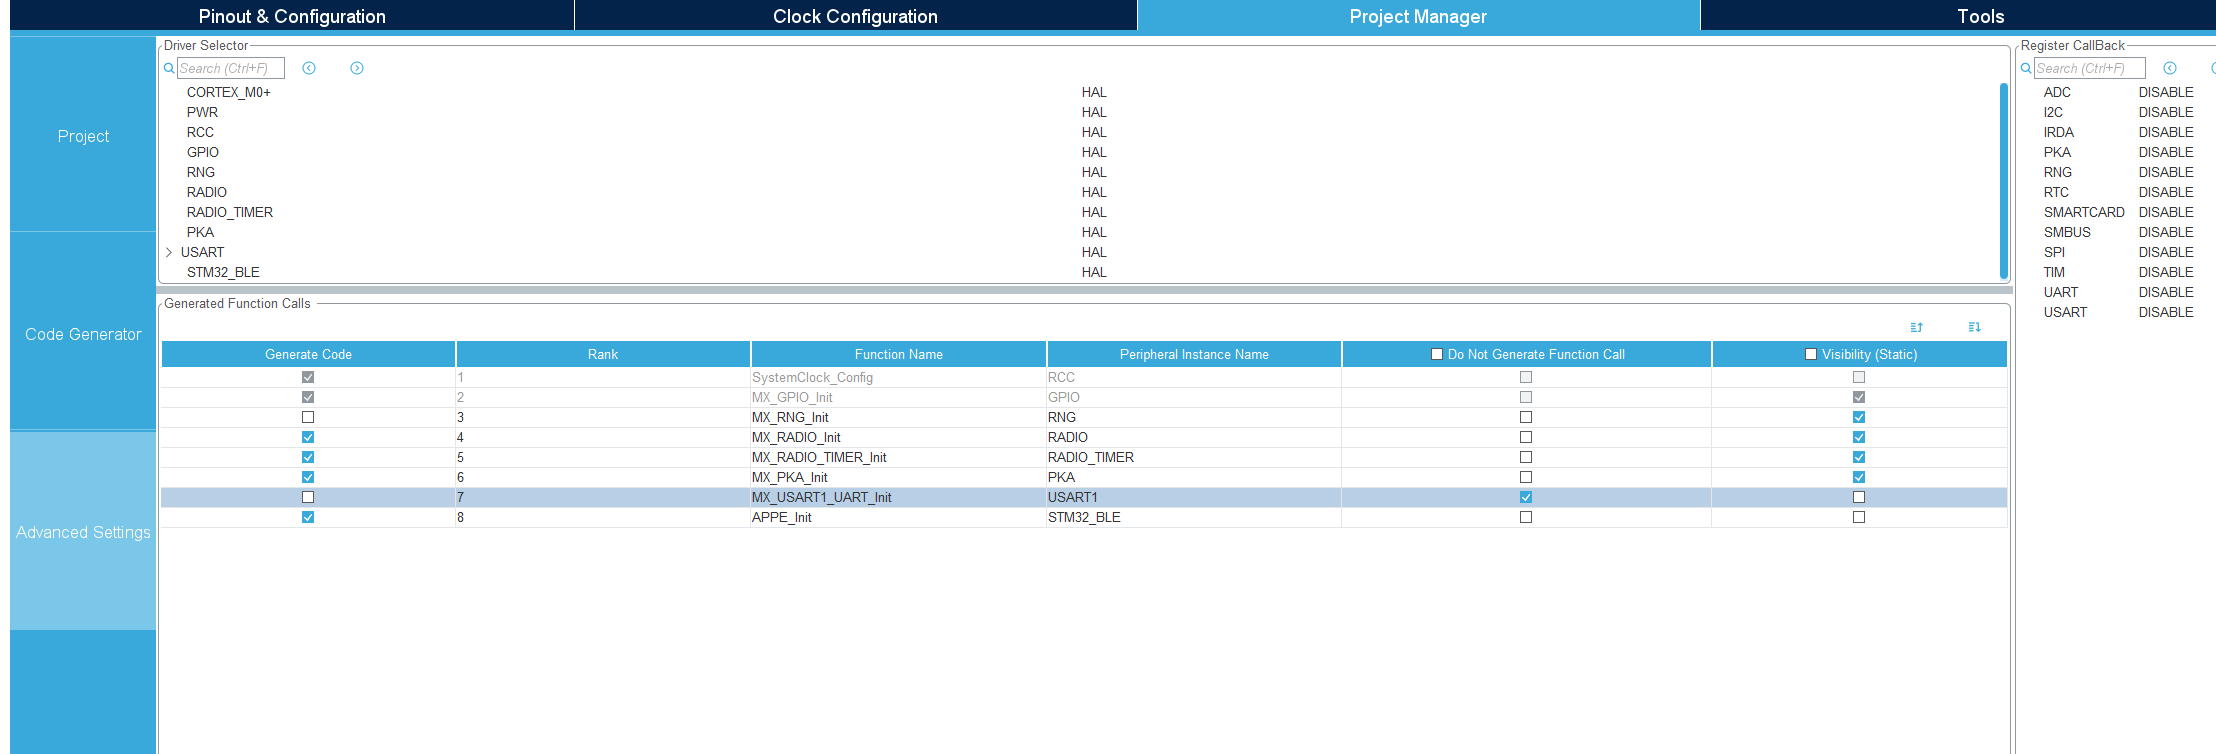Click the ascending sort icon above function table
Screen dimensions: 2216x754
(1916, 327)
